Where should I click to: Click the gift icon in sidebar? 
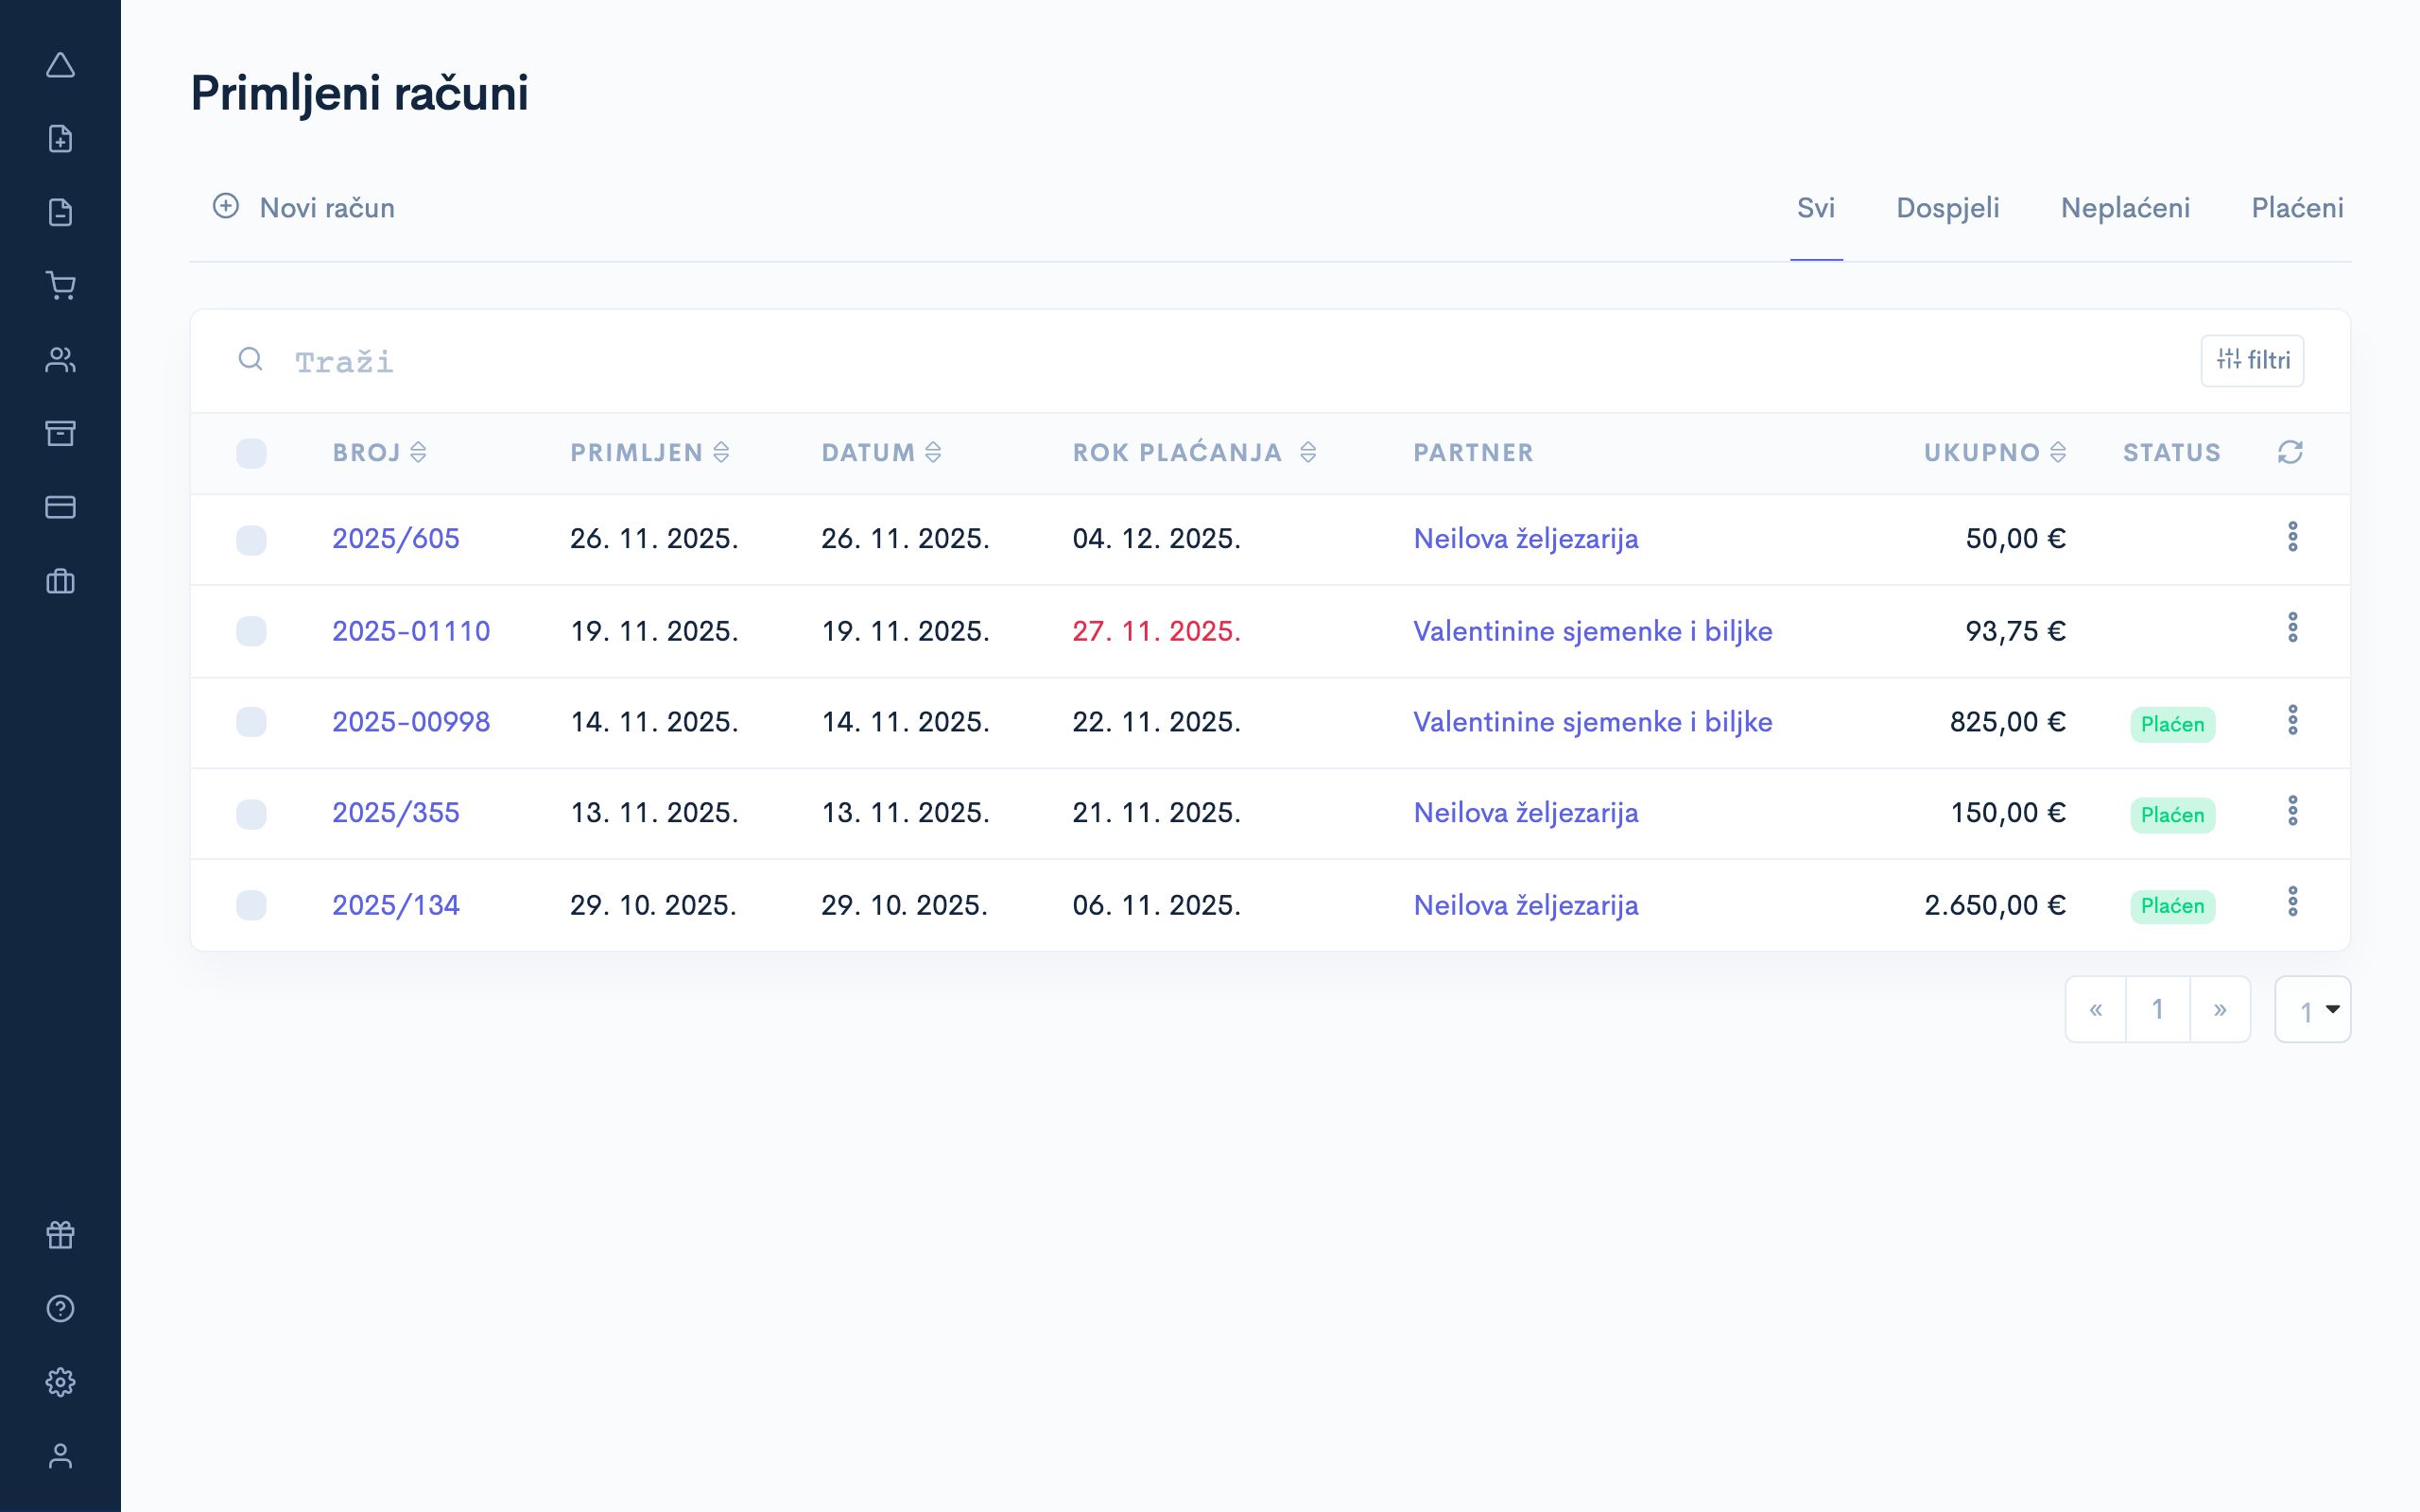point(60,1235)
